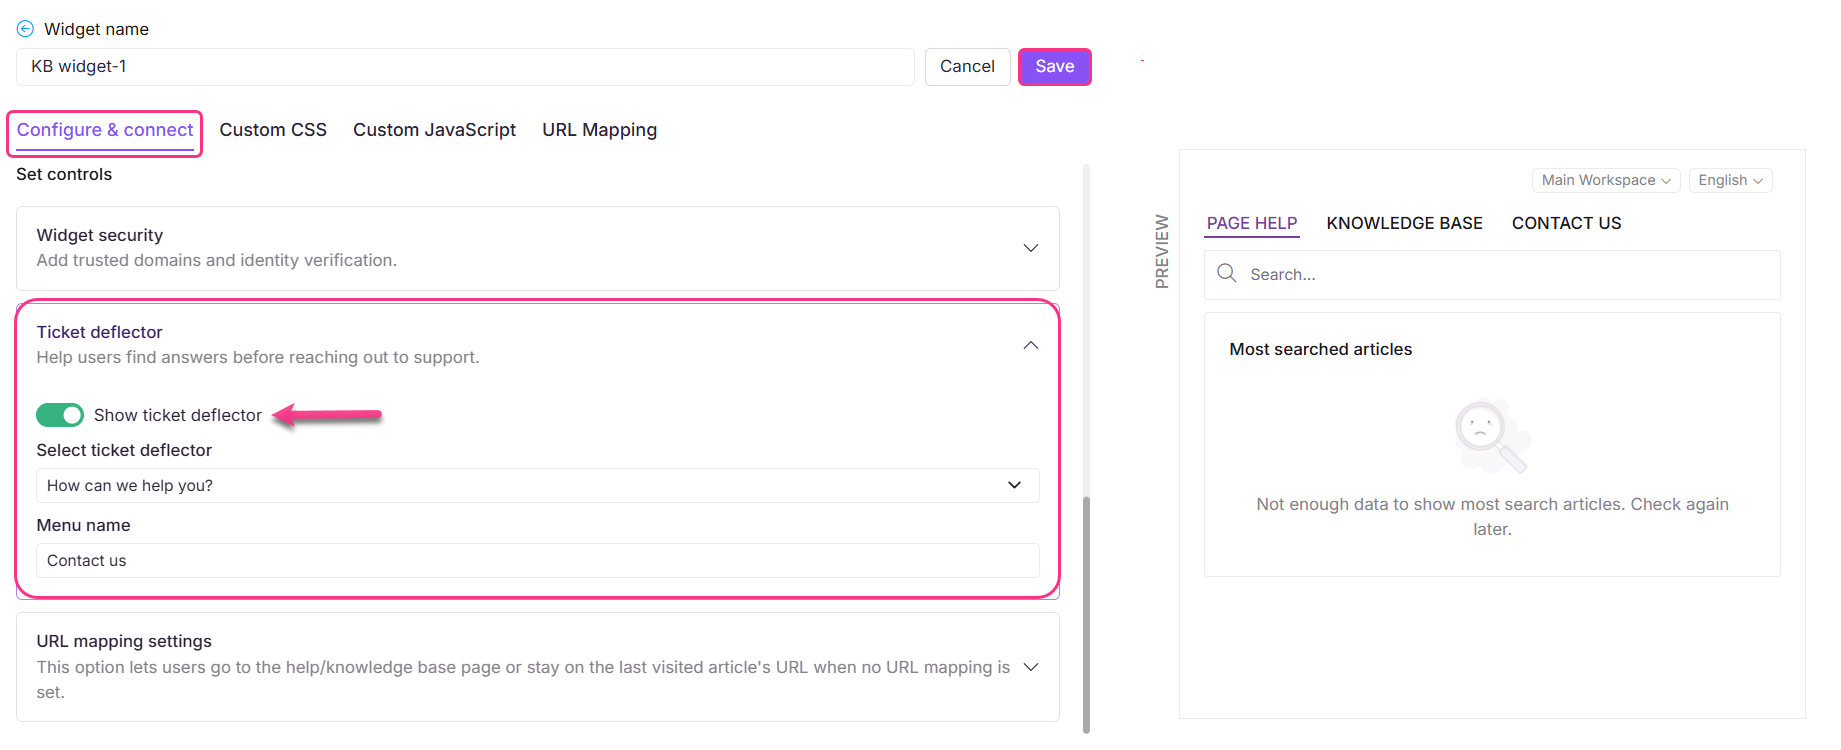Switch to the Custom CSS tab
Image resolution: width=1841 pixels, height=750 pixels.
coord(273,130)
